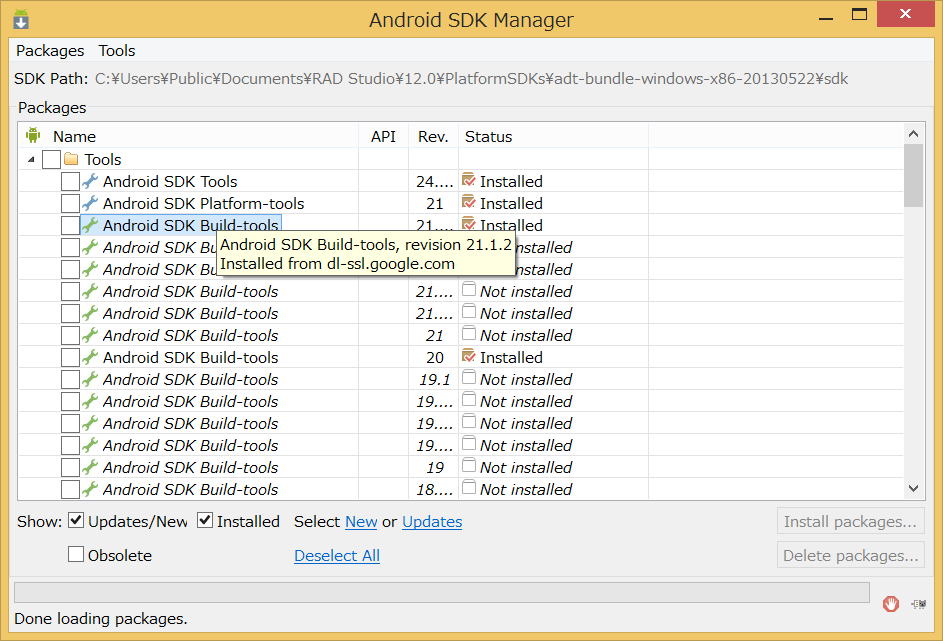The width and height of the screenshot is (943, 641).
Task: Click the Name column header
Action: (74, 136)
